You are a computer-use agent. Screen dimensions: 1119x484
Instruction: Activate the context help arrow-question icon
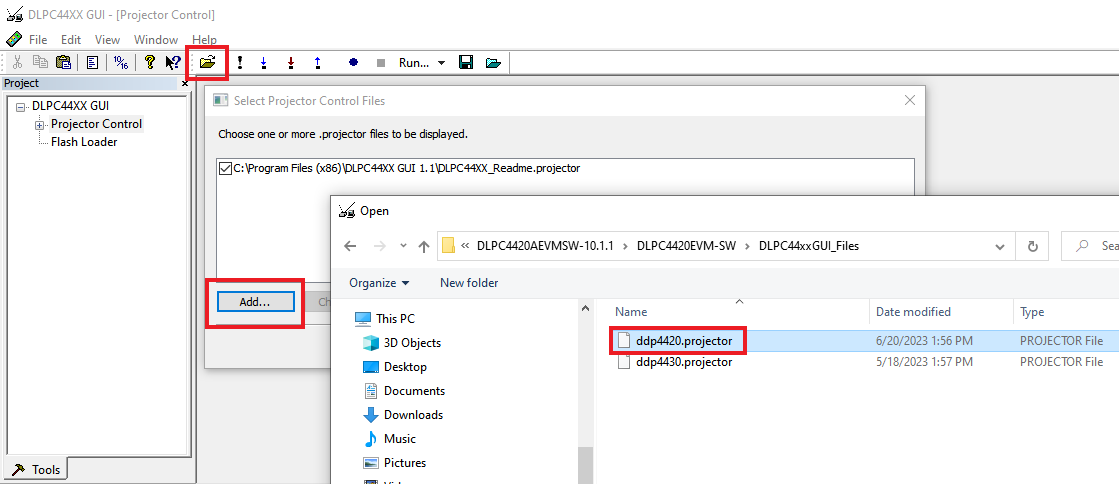point(173,63)
